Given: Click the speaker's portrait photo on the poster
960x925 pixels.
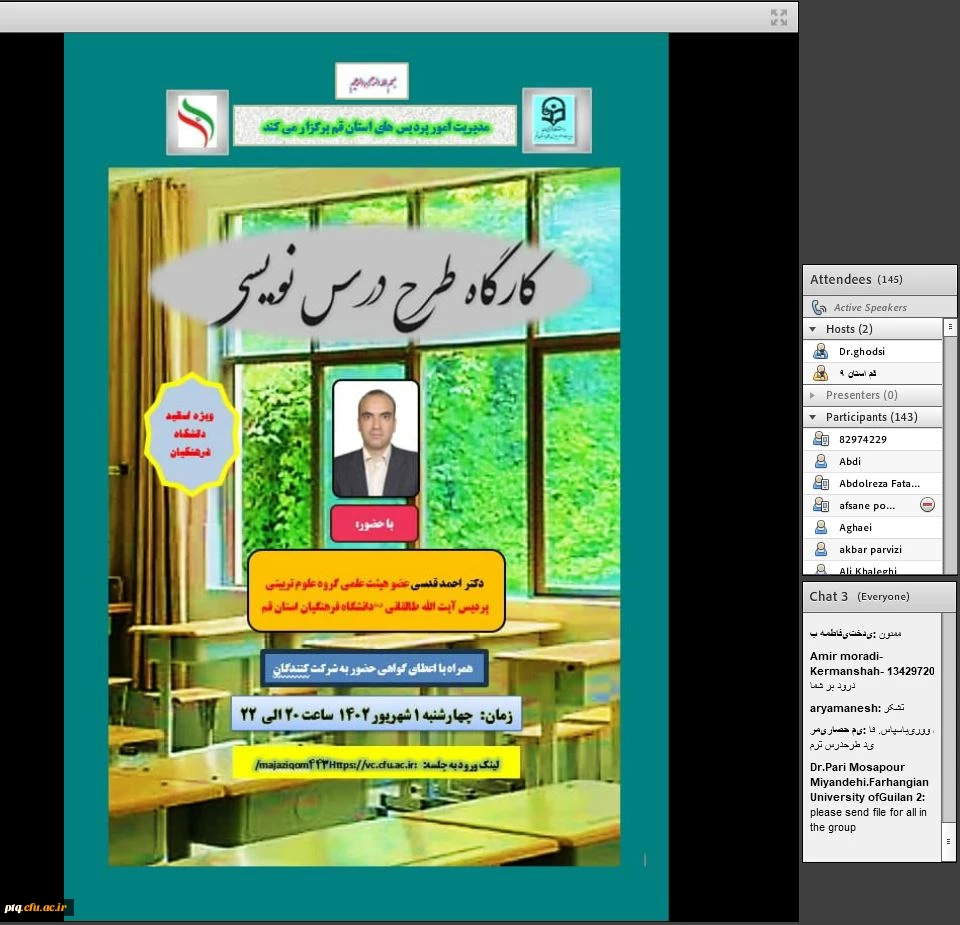Looking at the screenshot, I should pyautogui.click(x=375, y=440).
